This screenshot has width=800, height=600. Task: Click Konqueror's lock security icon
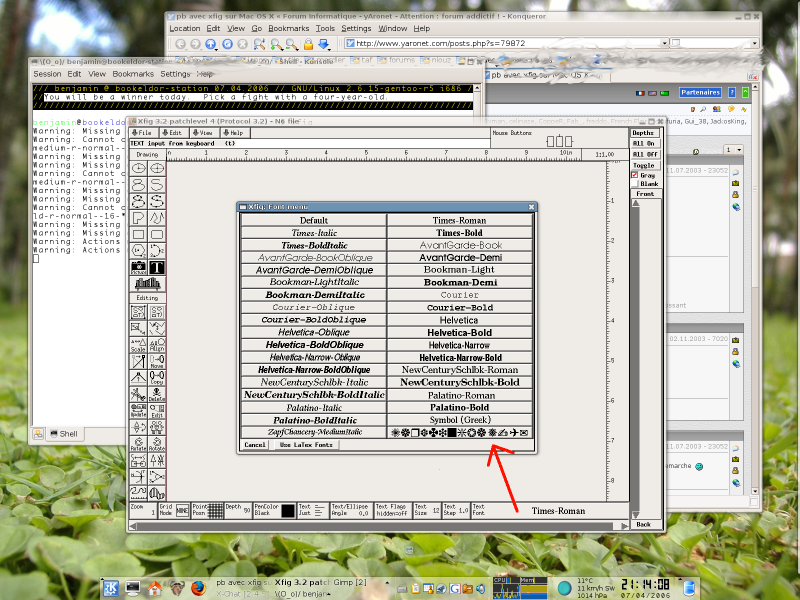tap(308, 44)
